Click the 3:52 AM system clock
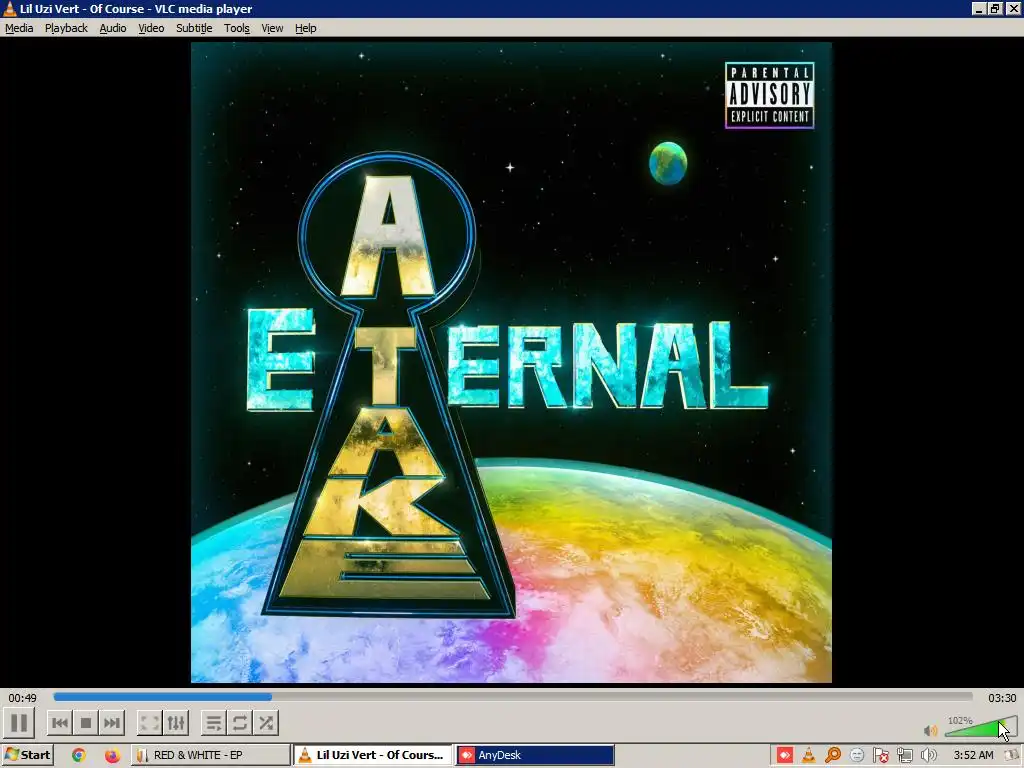 click(973, 756)
